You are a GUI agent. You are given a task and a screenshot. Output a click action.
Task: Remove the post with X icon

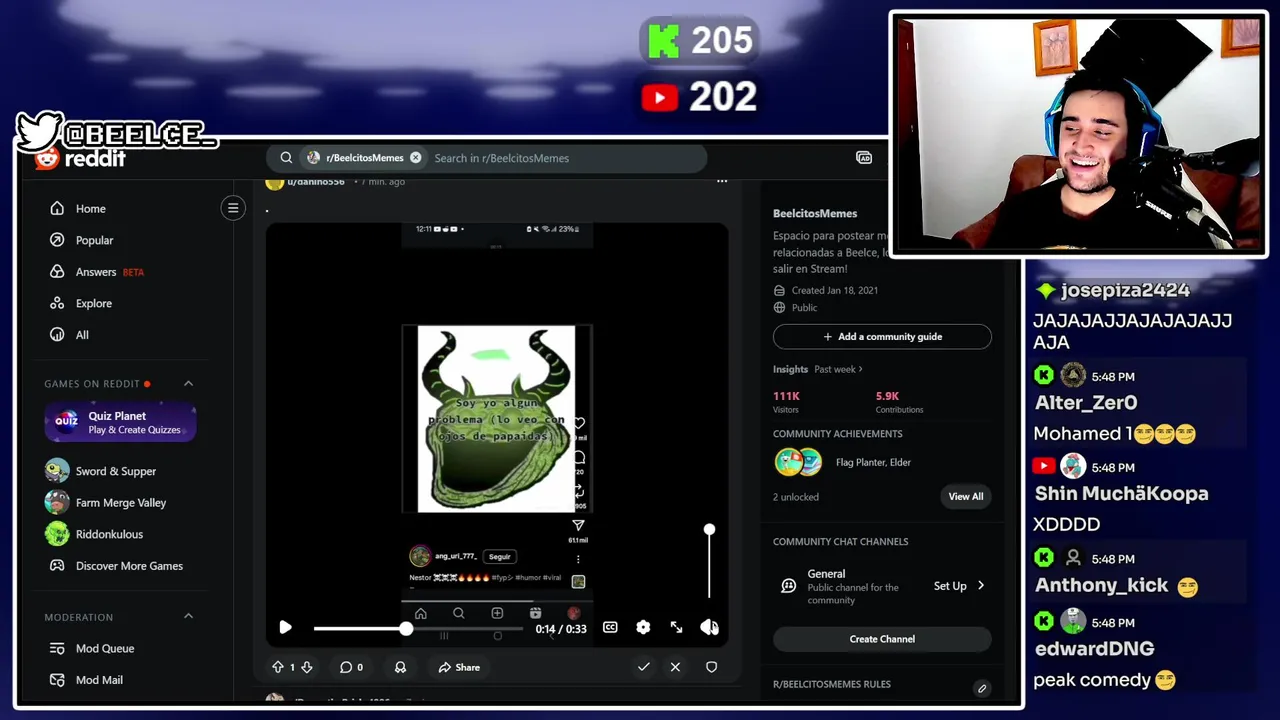coord(675,667)
